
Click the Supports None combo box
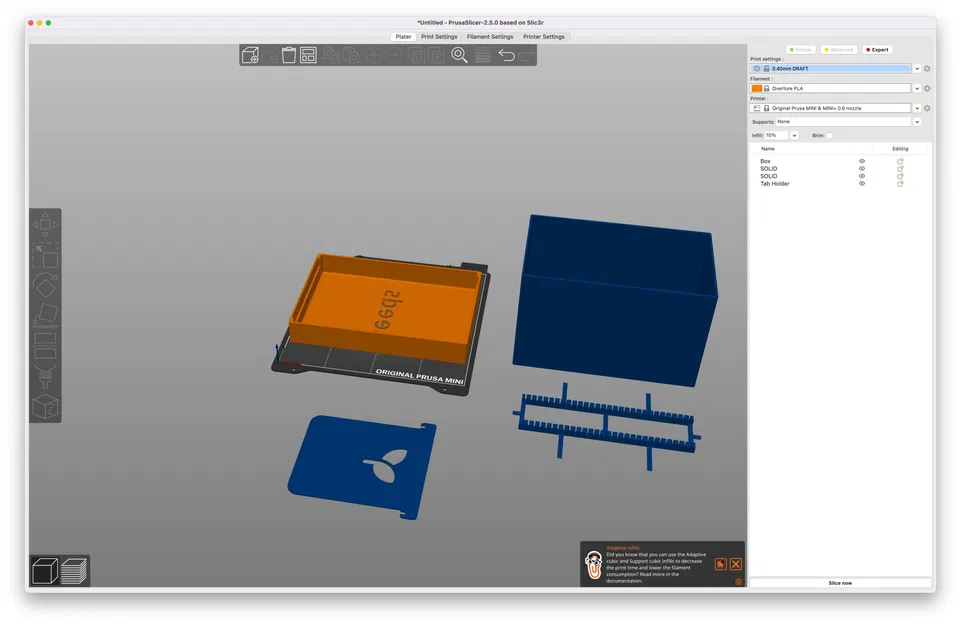click(x=843, y=121)
